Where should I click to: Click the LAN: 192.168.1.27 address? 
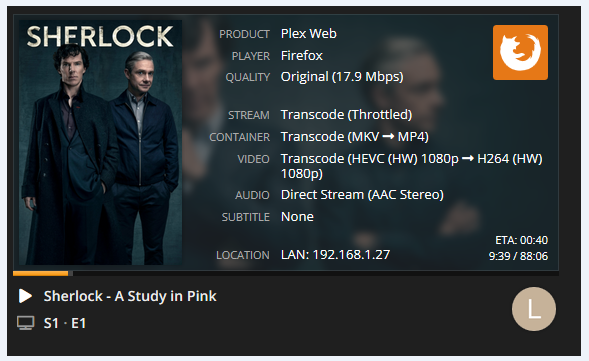coord(335,255)
